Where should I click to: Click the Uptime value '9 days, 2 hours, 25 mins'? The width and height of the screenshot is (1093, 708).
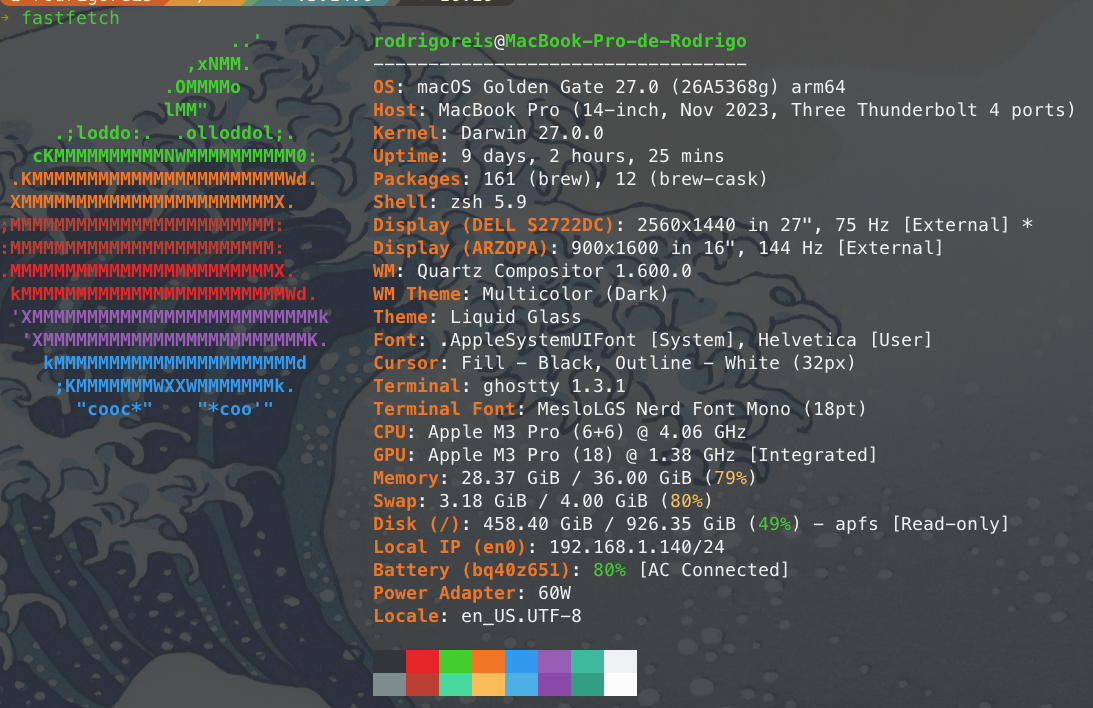point(593,156)
